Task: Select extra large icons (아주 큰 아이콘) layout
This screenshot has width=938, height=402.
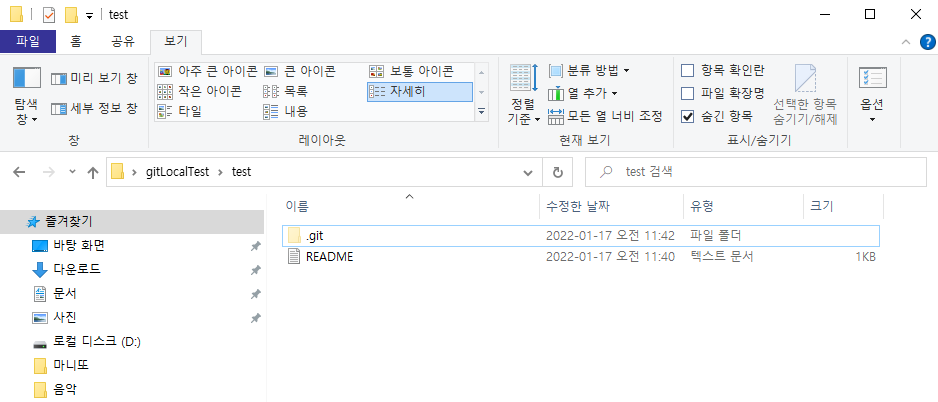Action: tap(207, 72)
